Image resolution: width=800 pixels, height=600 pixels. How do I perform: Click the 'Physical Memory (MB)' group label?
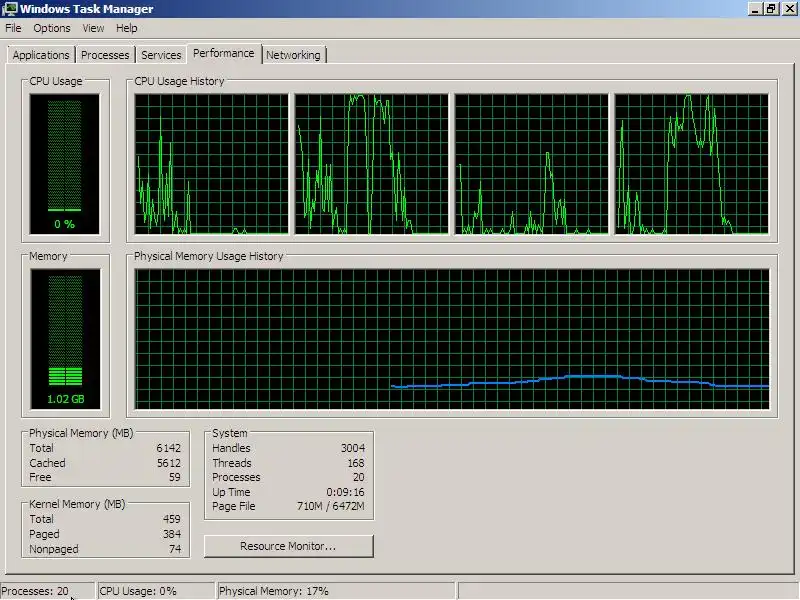tap(81, 433)
